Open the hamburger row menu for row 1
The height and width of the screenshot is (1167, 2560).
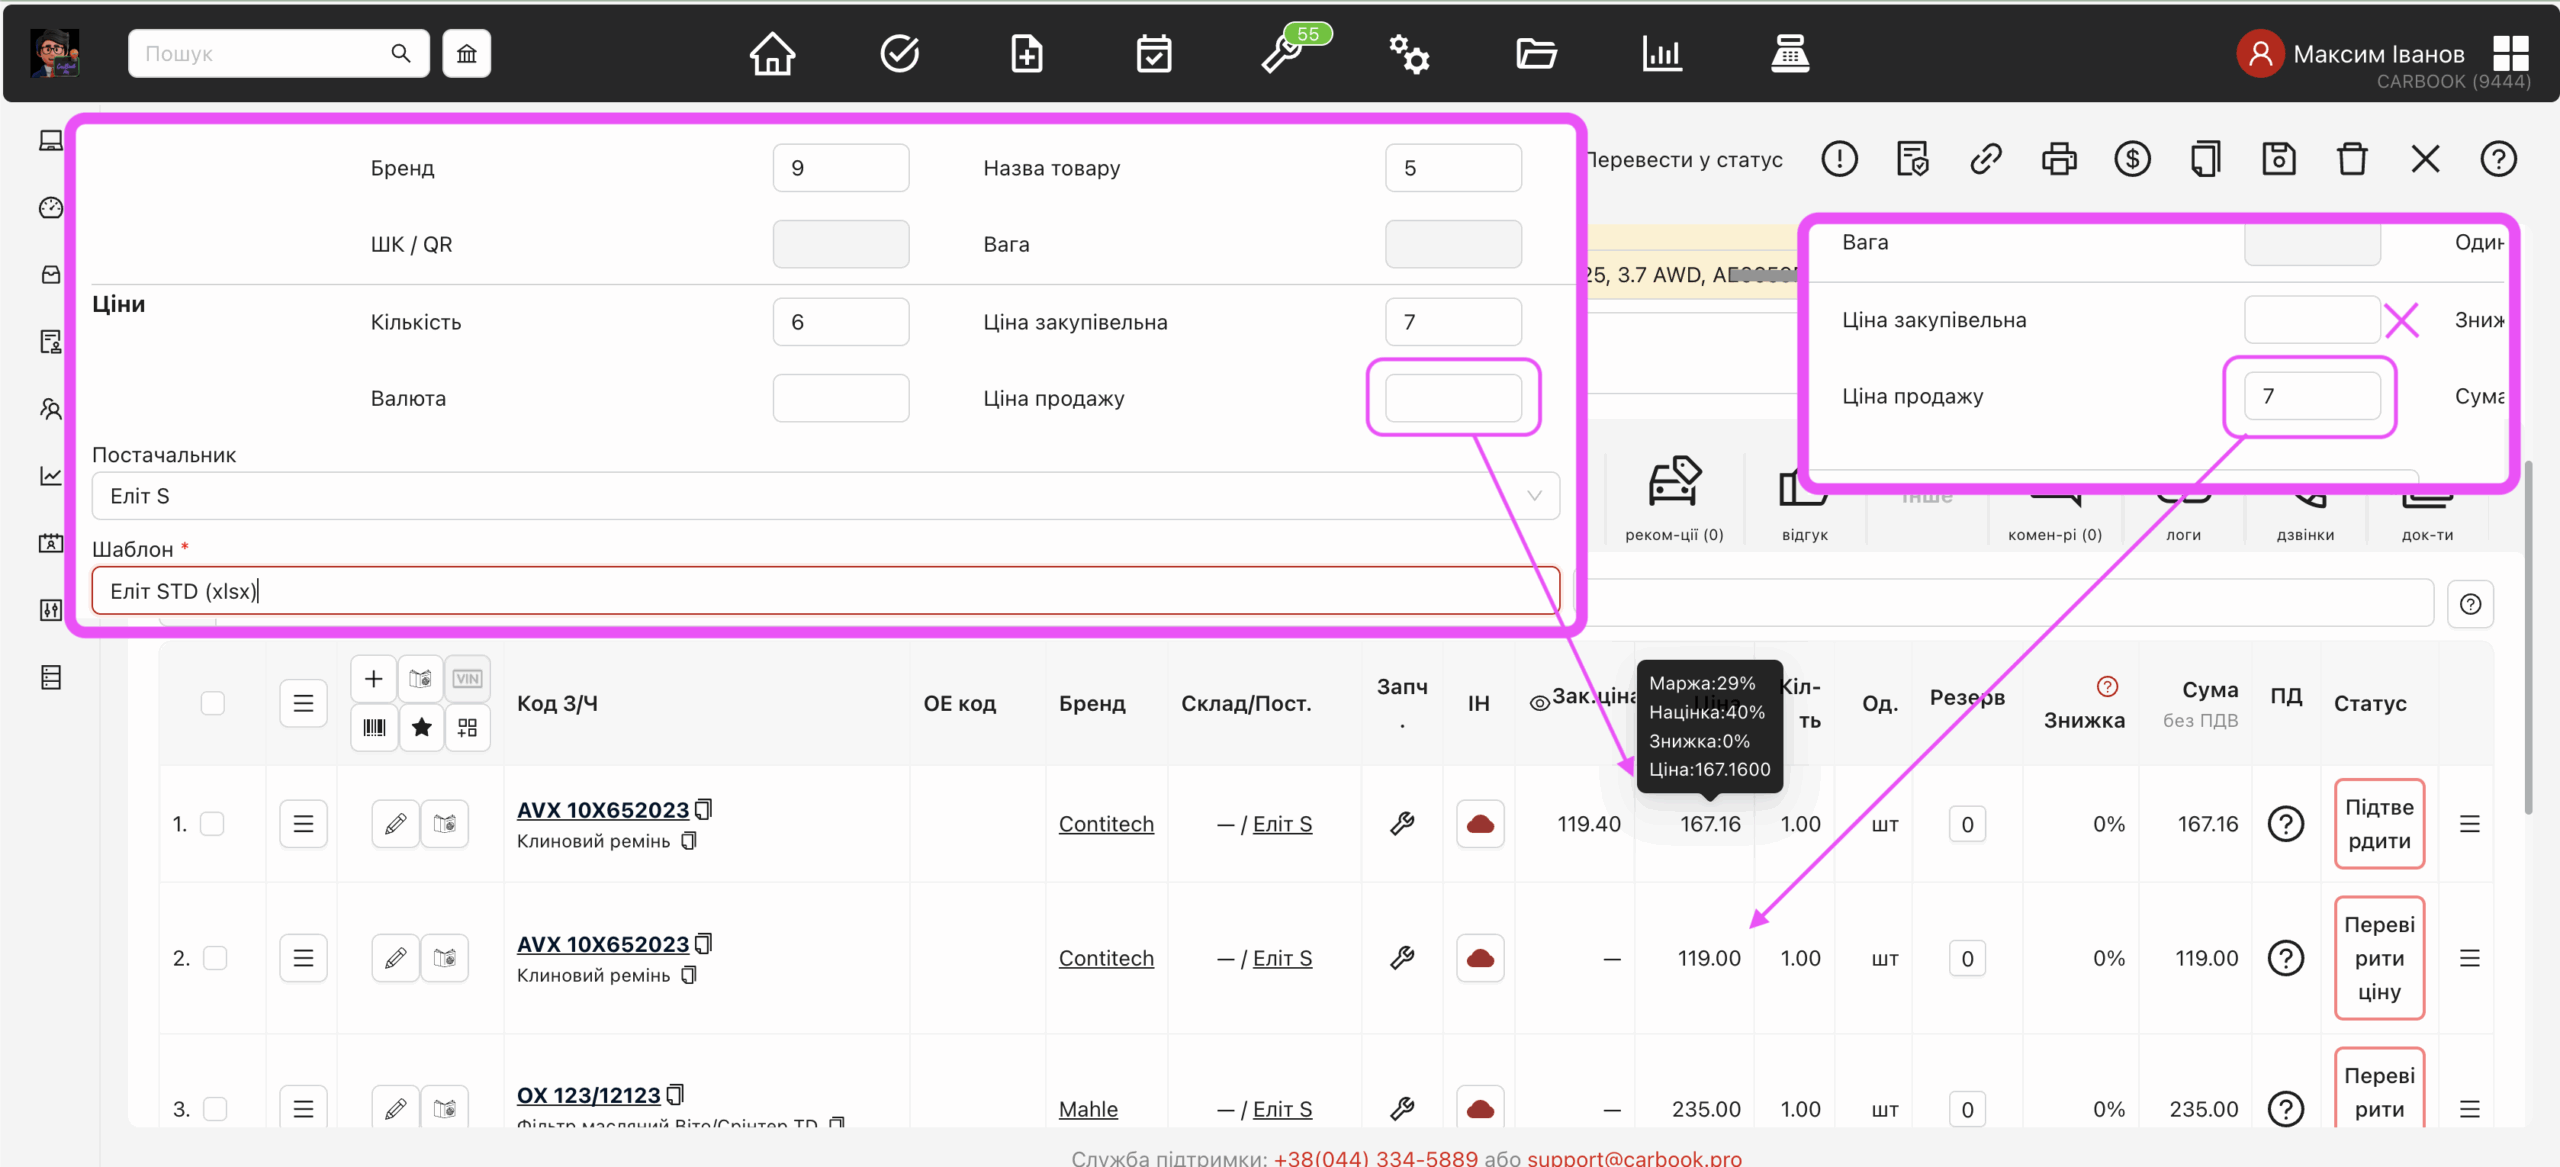303,824
